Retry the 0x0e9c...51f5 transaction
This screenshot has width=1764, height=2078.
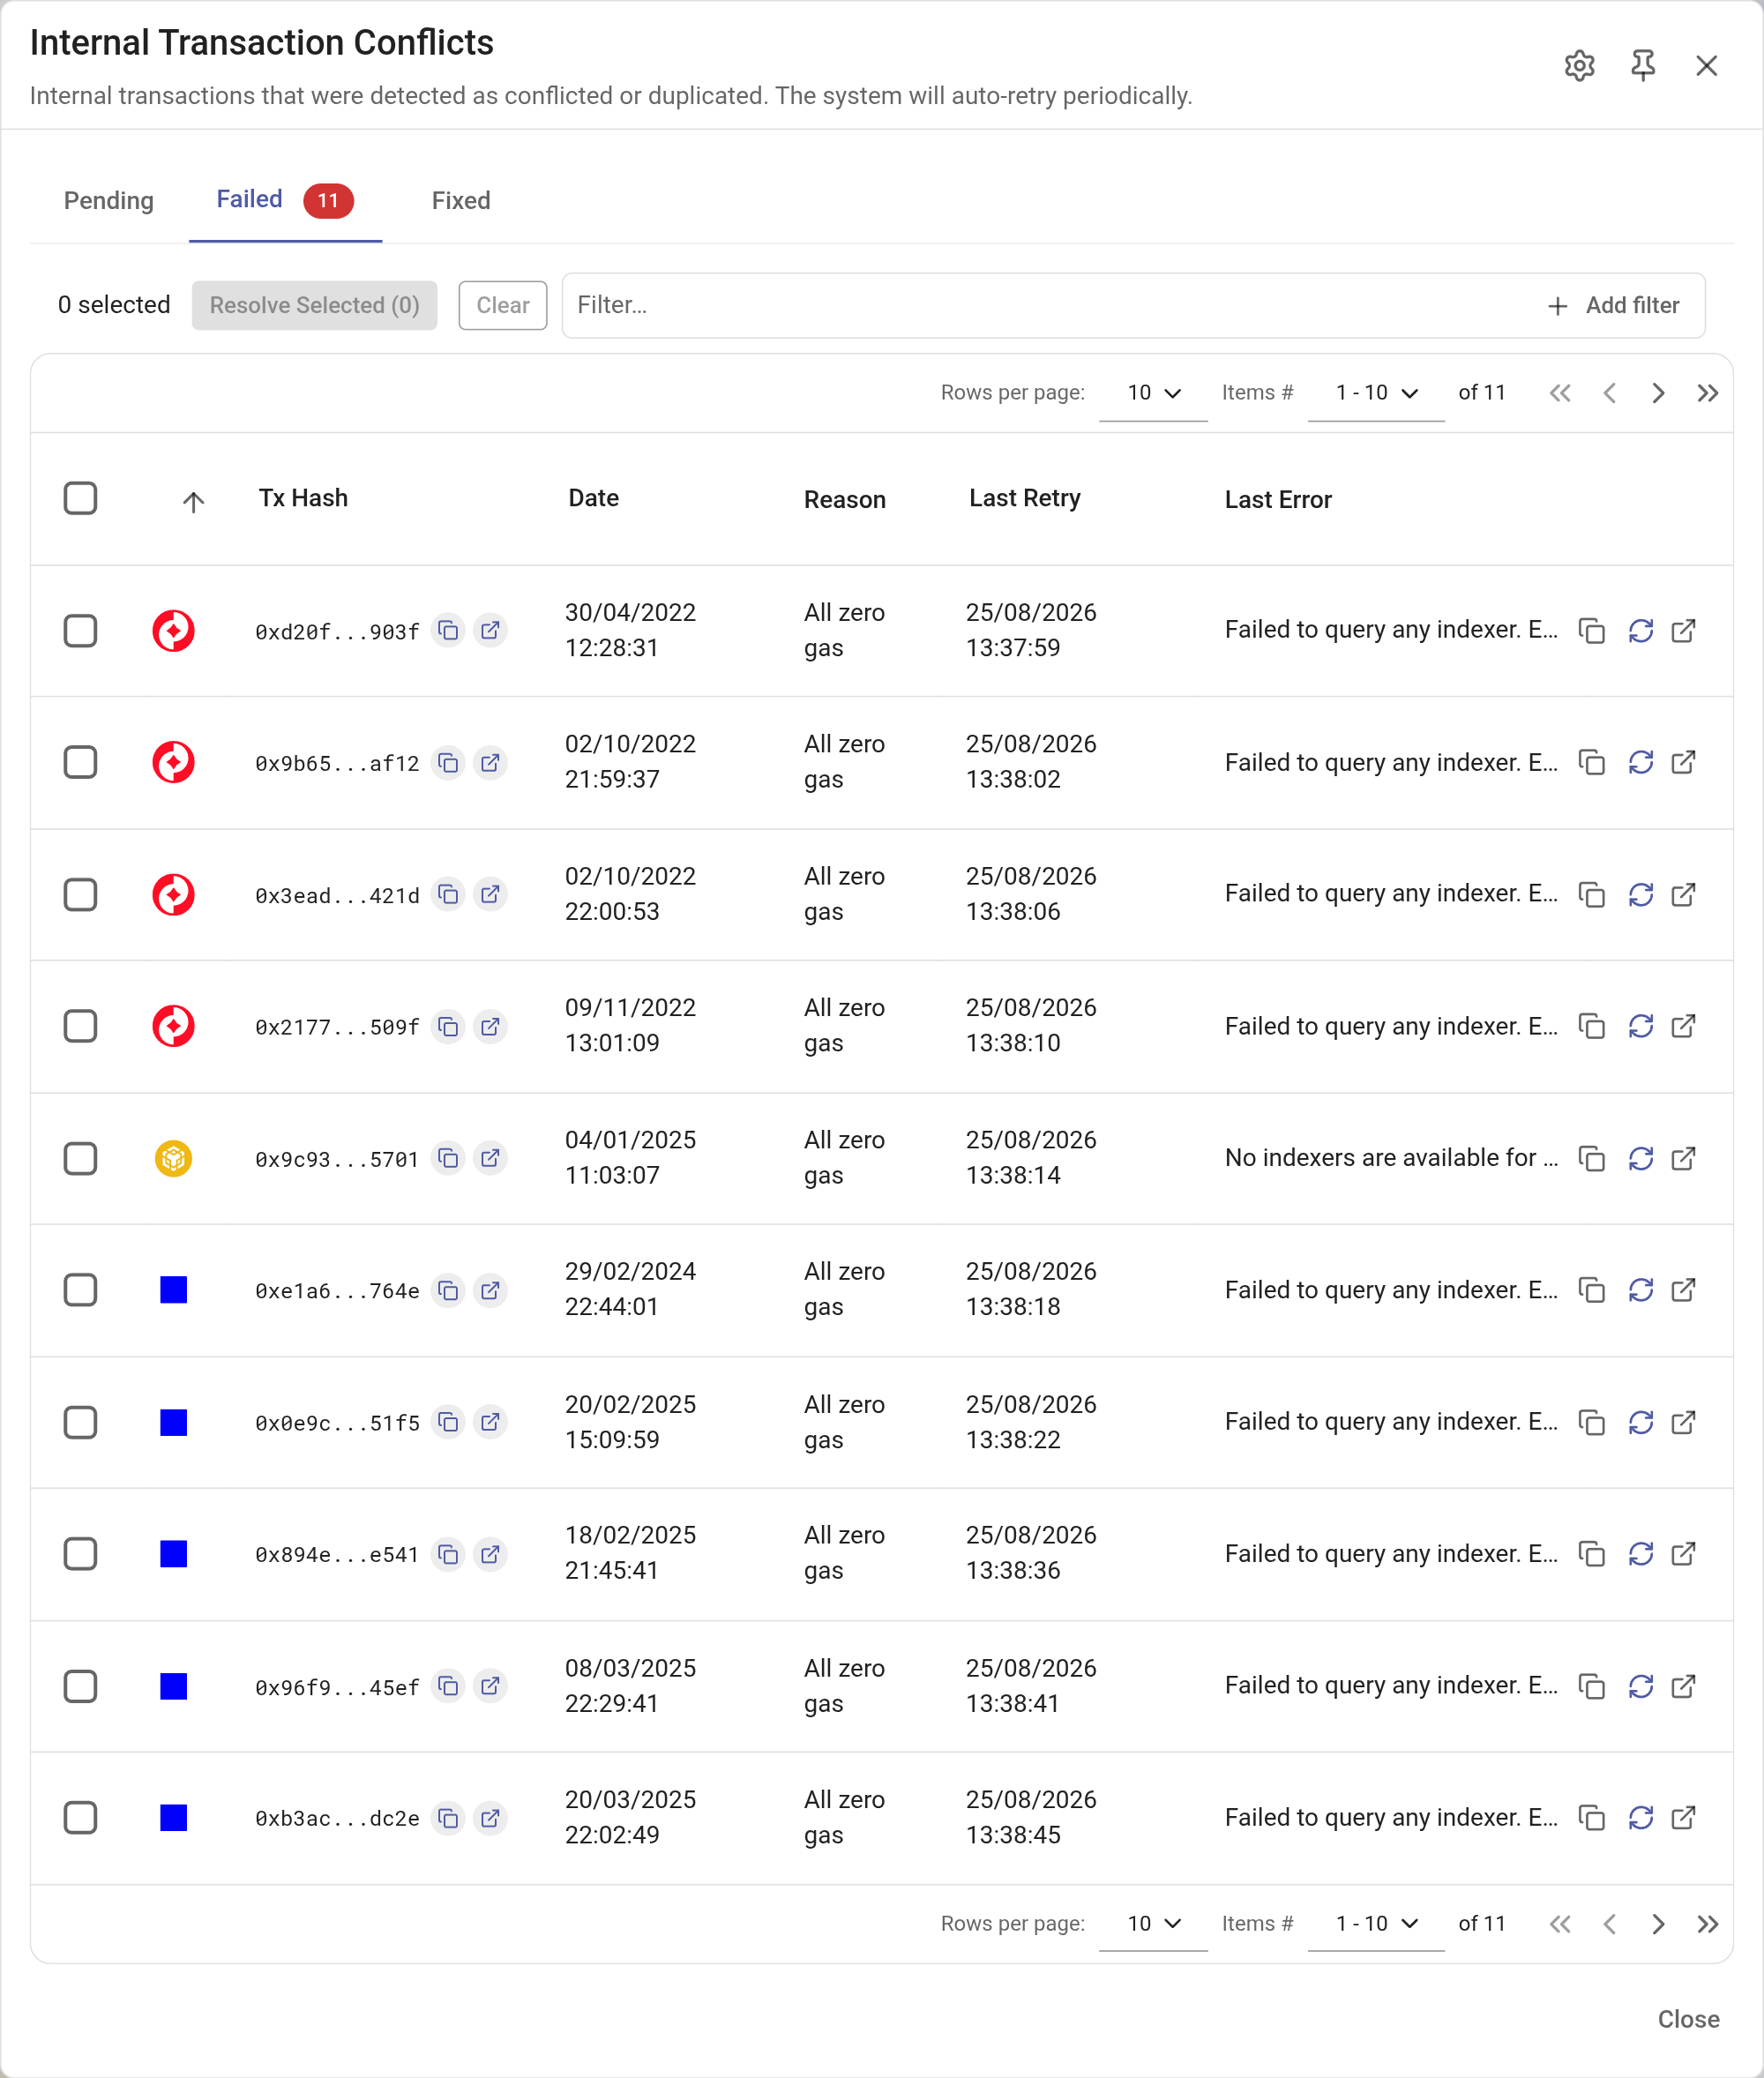click(1640, 1422)
